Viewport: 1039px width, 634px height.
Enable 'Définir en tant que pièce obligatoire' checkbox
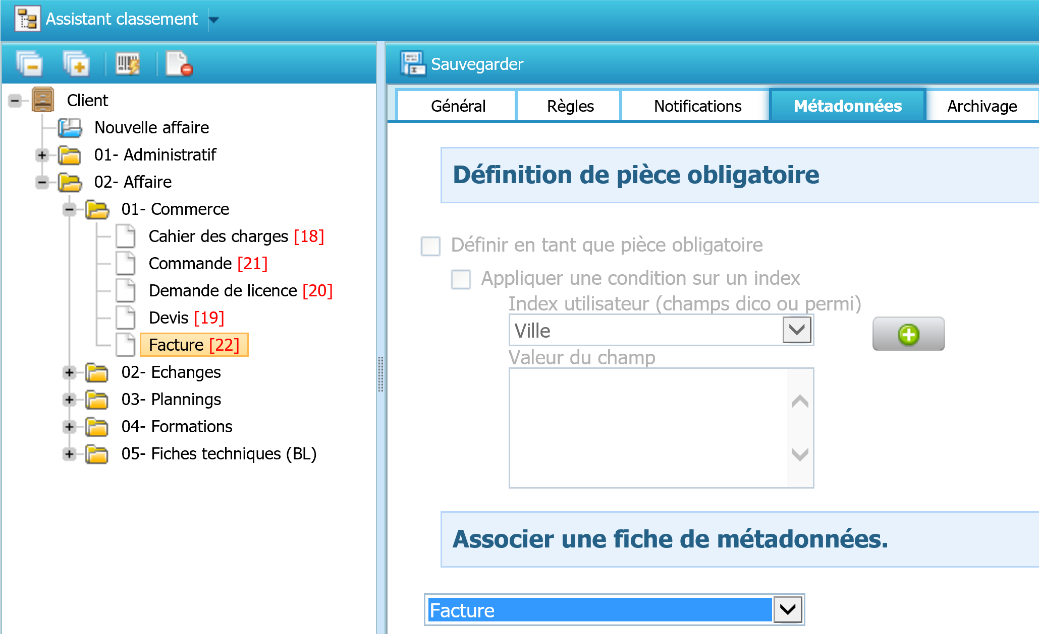[431, 246]
